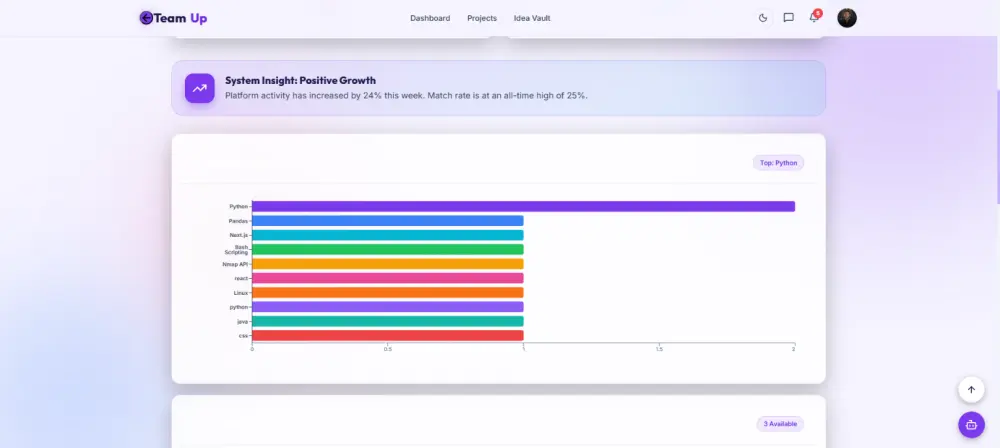1000x448 pixels.
Task: Click the Linux axis label
Action: [x=240, y=292]
